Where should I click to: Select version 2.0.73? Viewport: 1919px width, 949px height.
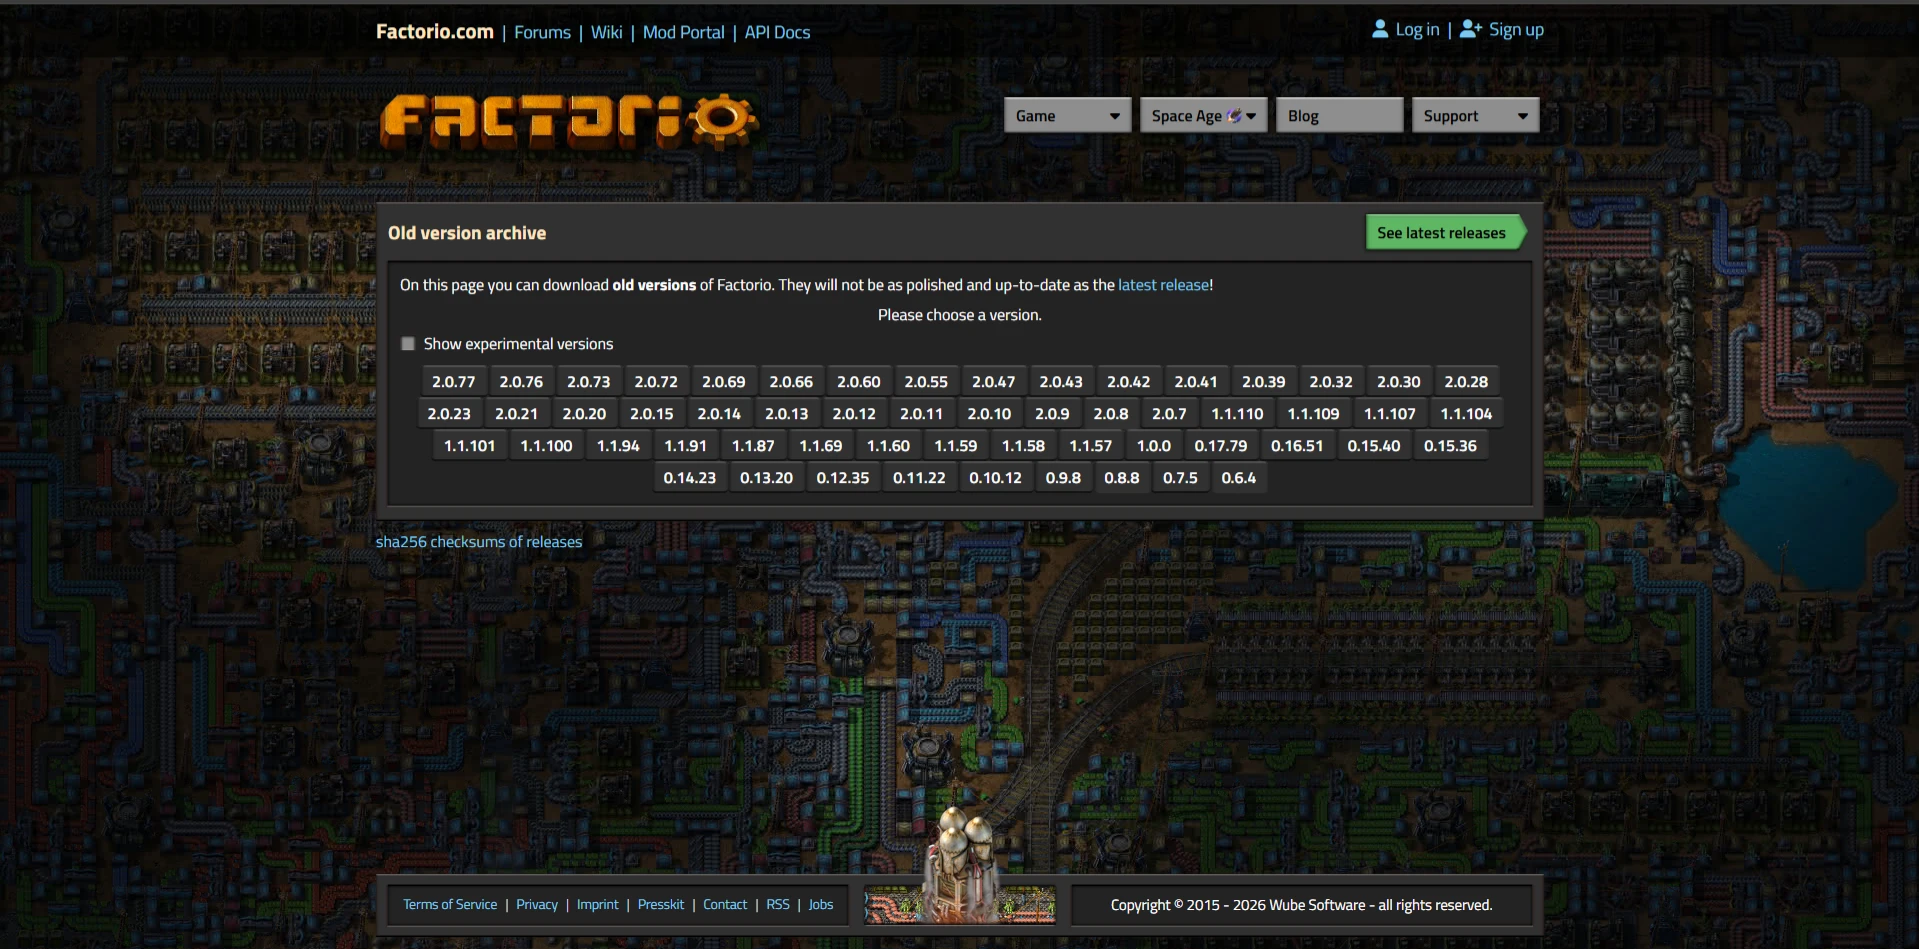coord(589,382)
